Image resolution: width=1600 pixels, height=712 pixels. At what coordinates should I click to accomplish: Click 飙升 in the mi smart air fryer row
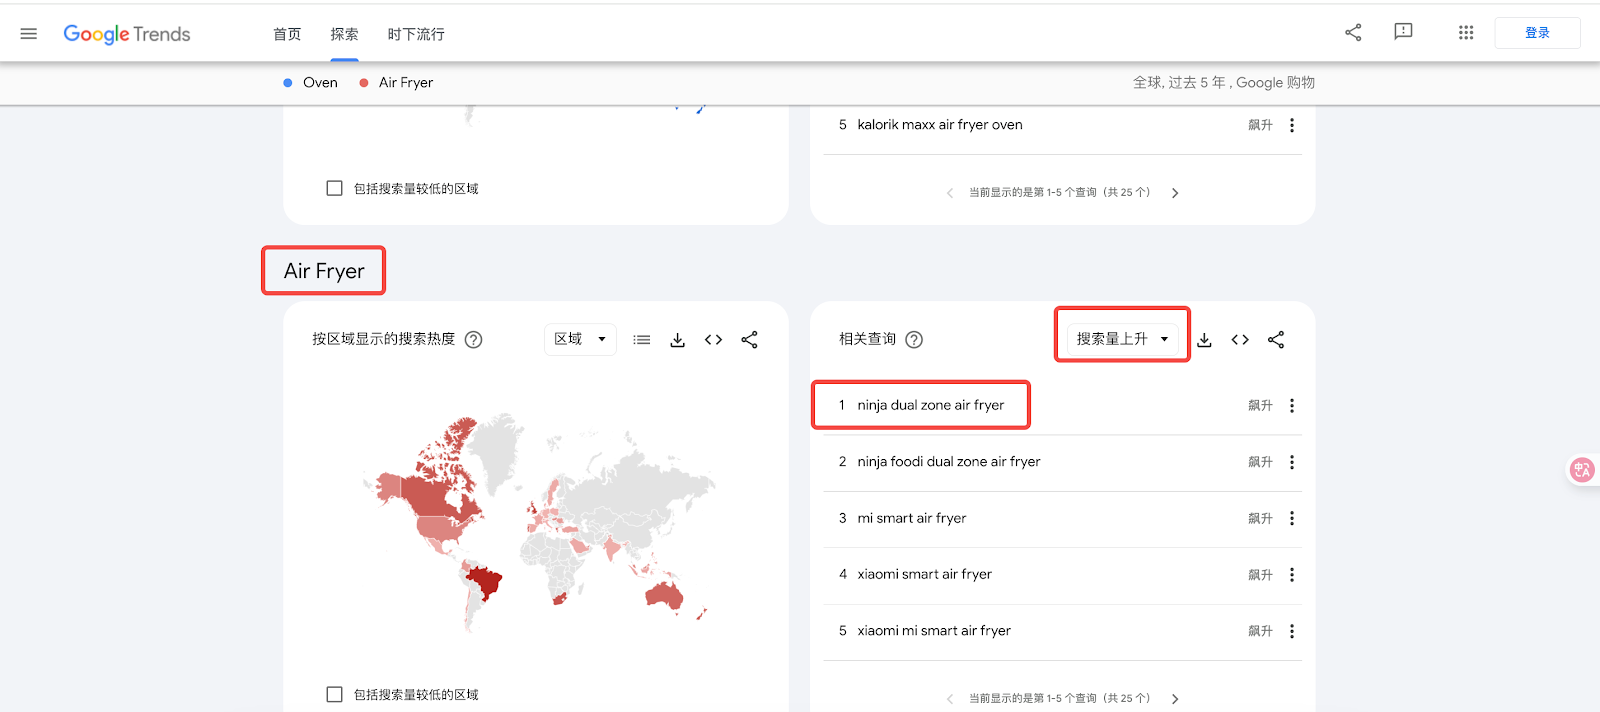coord(1260,519)
